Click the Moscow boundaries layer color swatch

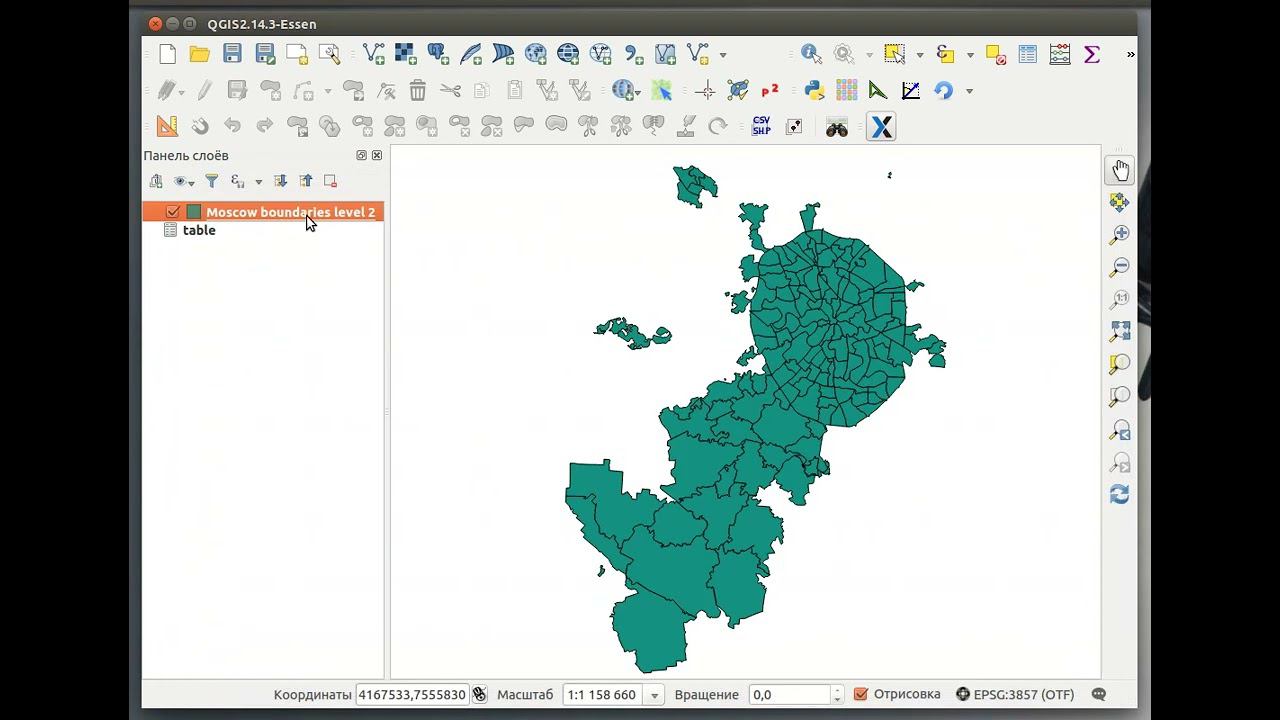[x=194, y=212]
